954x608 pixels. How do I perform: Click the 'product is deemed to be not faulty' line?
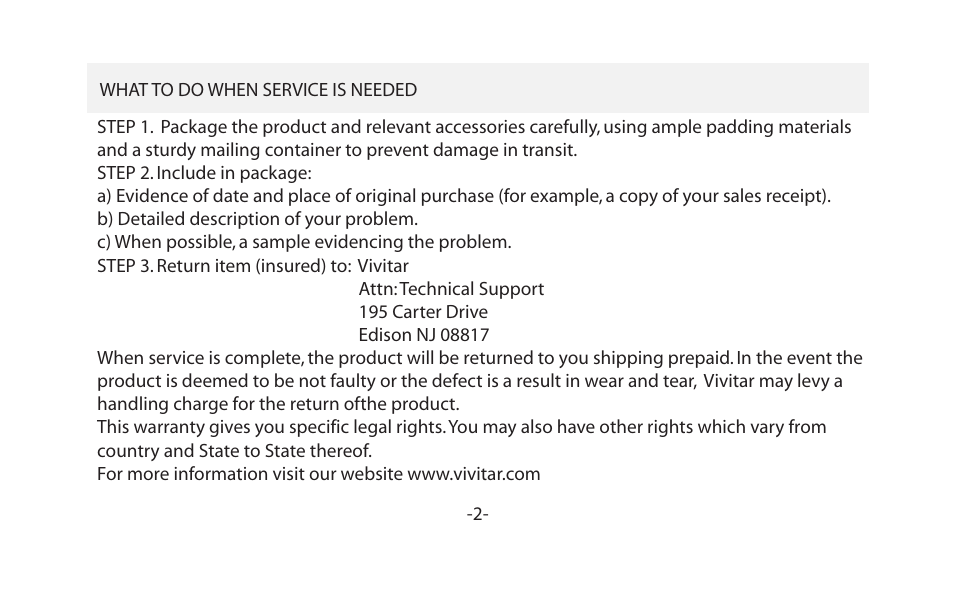click(x=470, y=381)
